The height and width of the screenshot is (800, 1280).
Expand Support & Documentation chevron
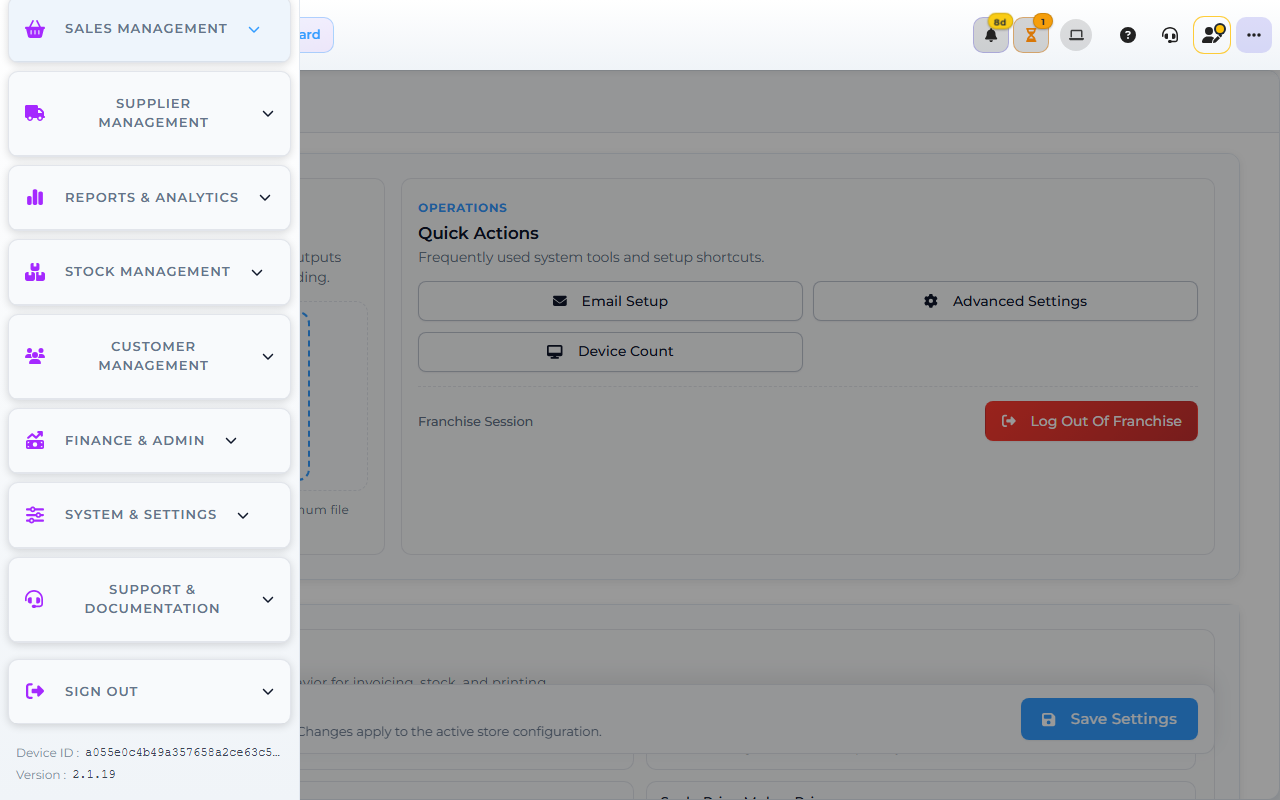(268, 599)
